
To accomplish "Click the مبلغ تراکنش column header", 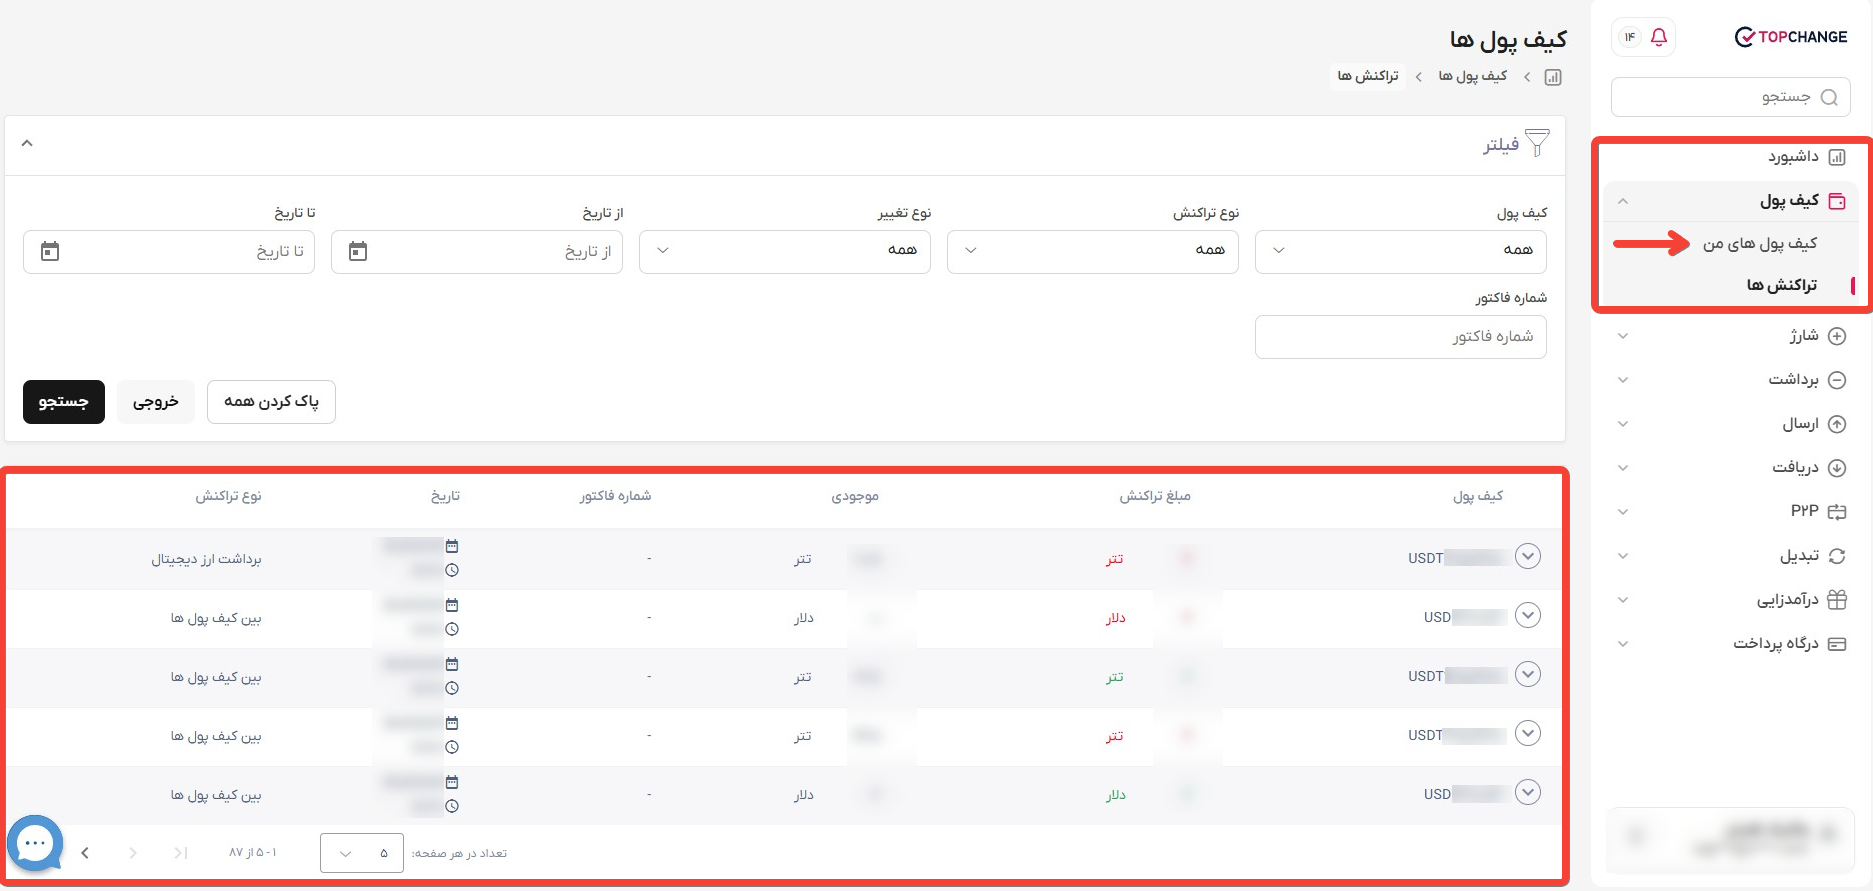I will tap(1155, 496).
